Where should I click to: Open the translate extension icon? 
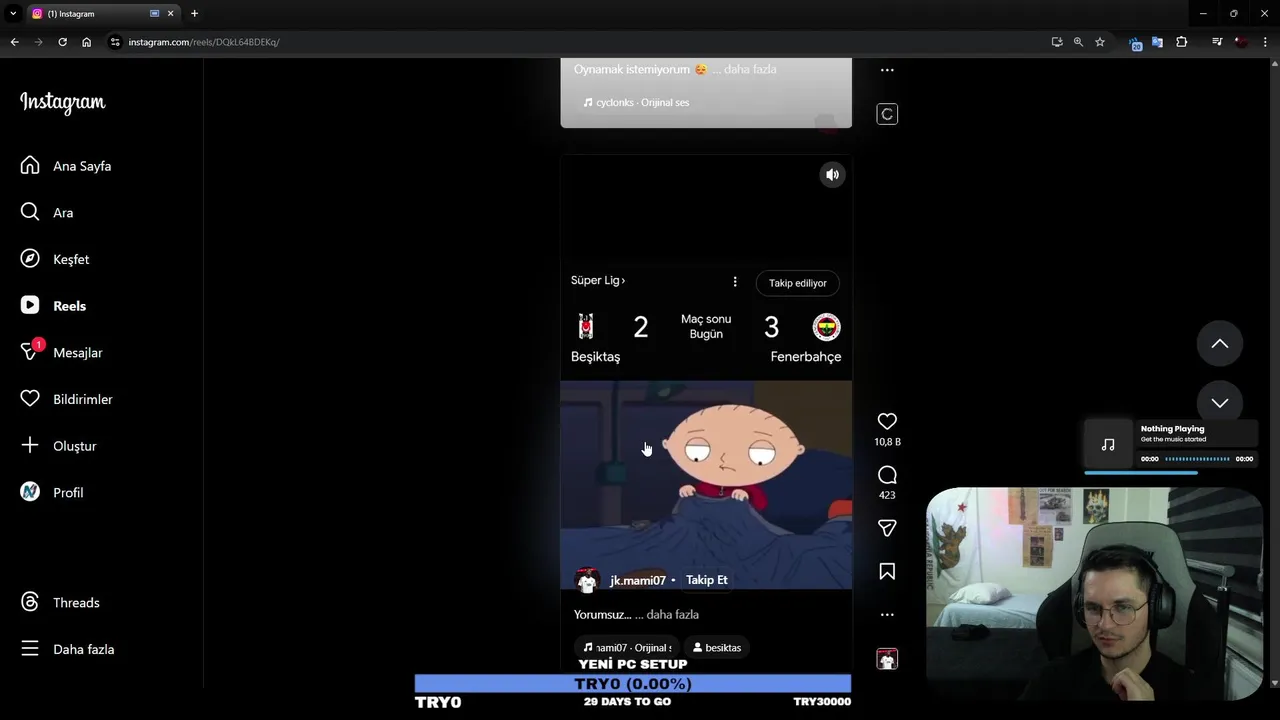tap(1157, 42)
